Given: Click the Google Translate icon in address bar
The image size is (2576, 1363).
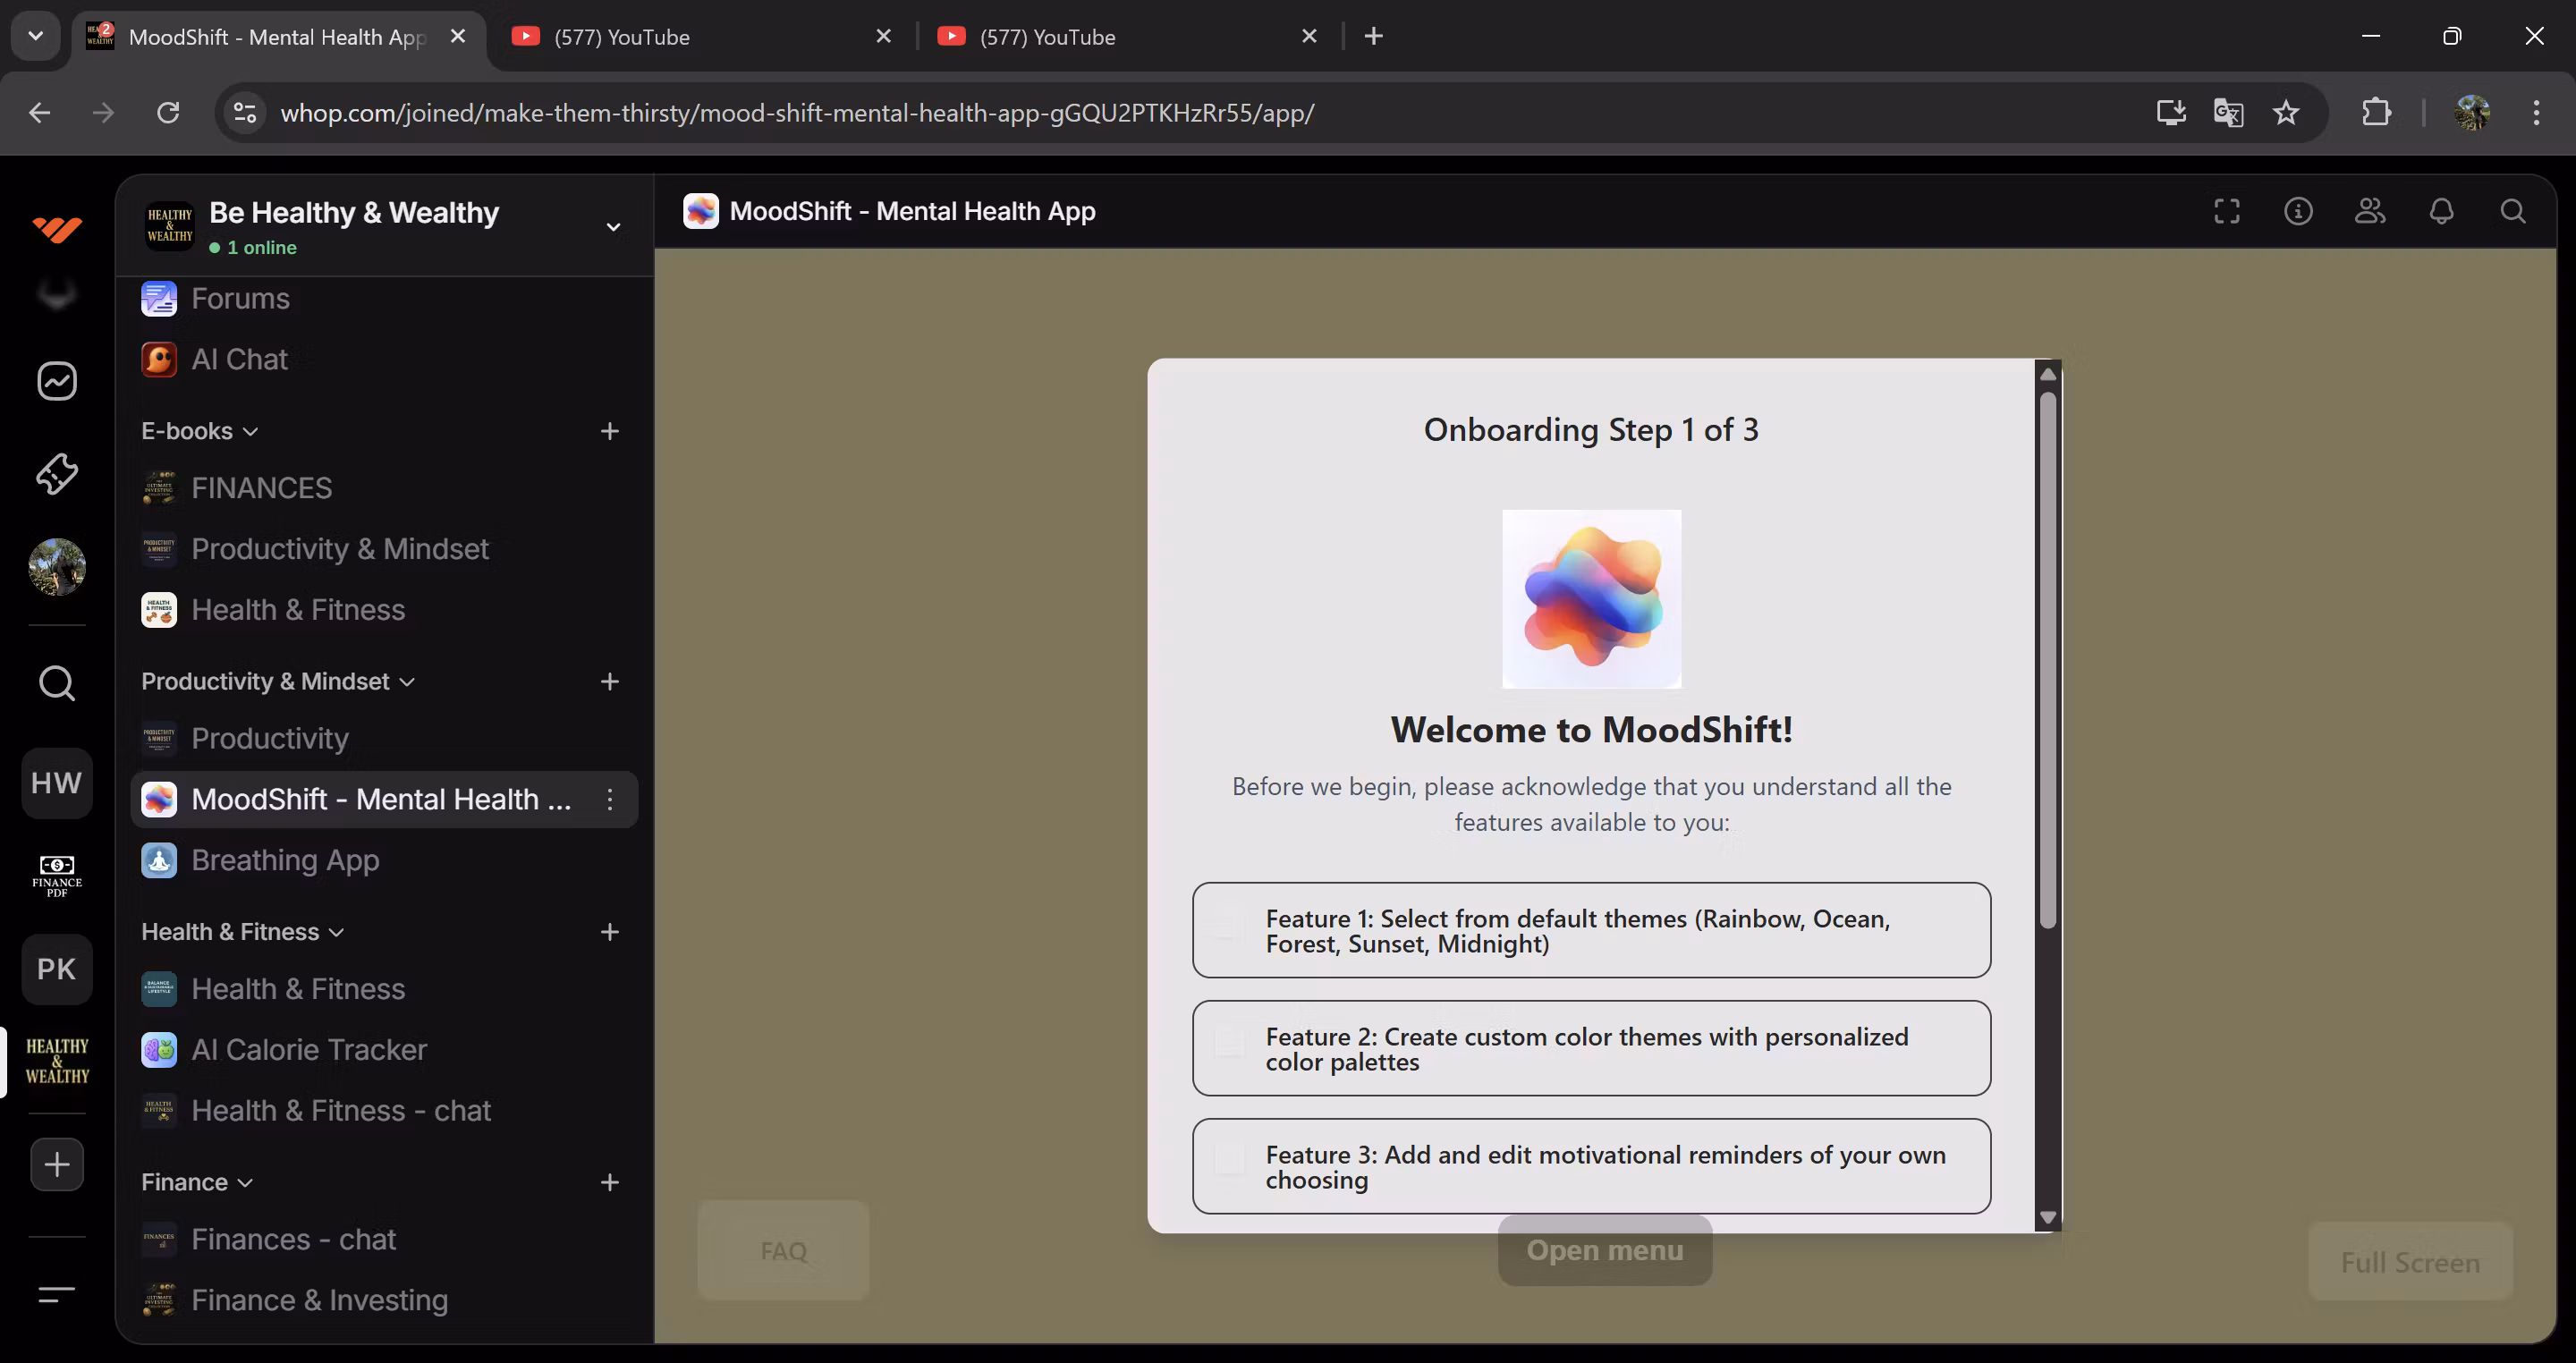Looking at the screenshot, I should click(x=2228, y=112).
